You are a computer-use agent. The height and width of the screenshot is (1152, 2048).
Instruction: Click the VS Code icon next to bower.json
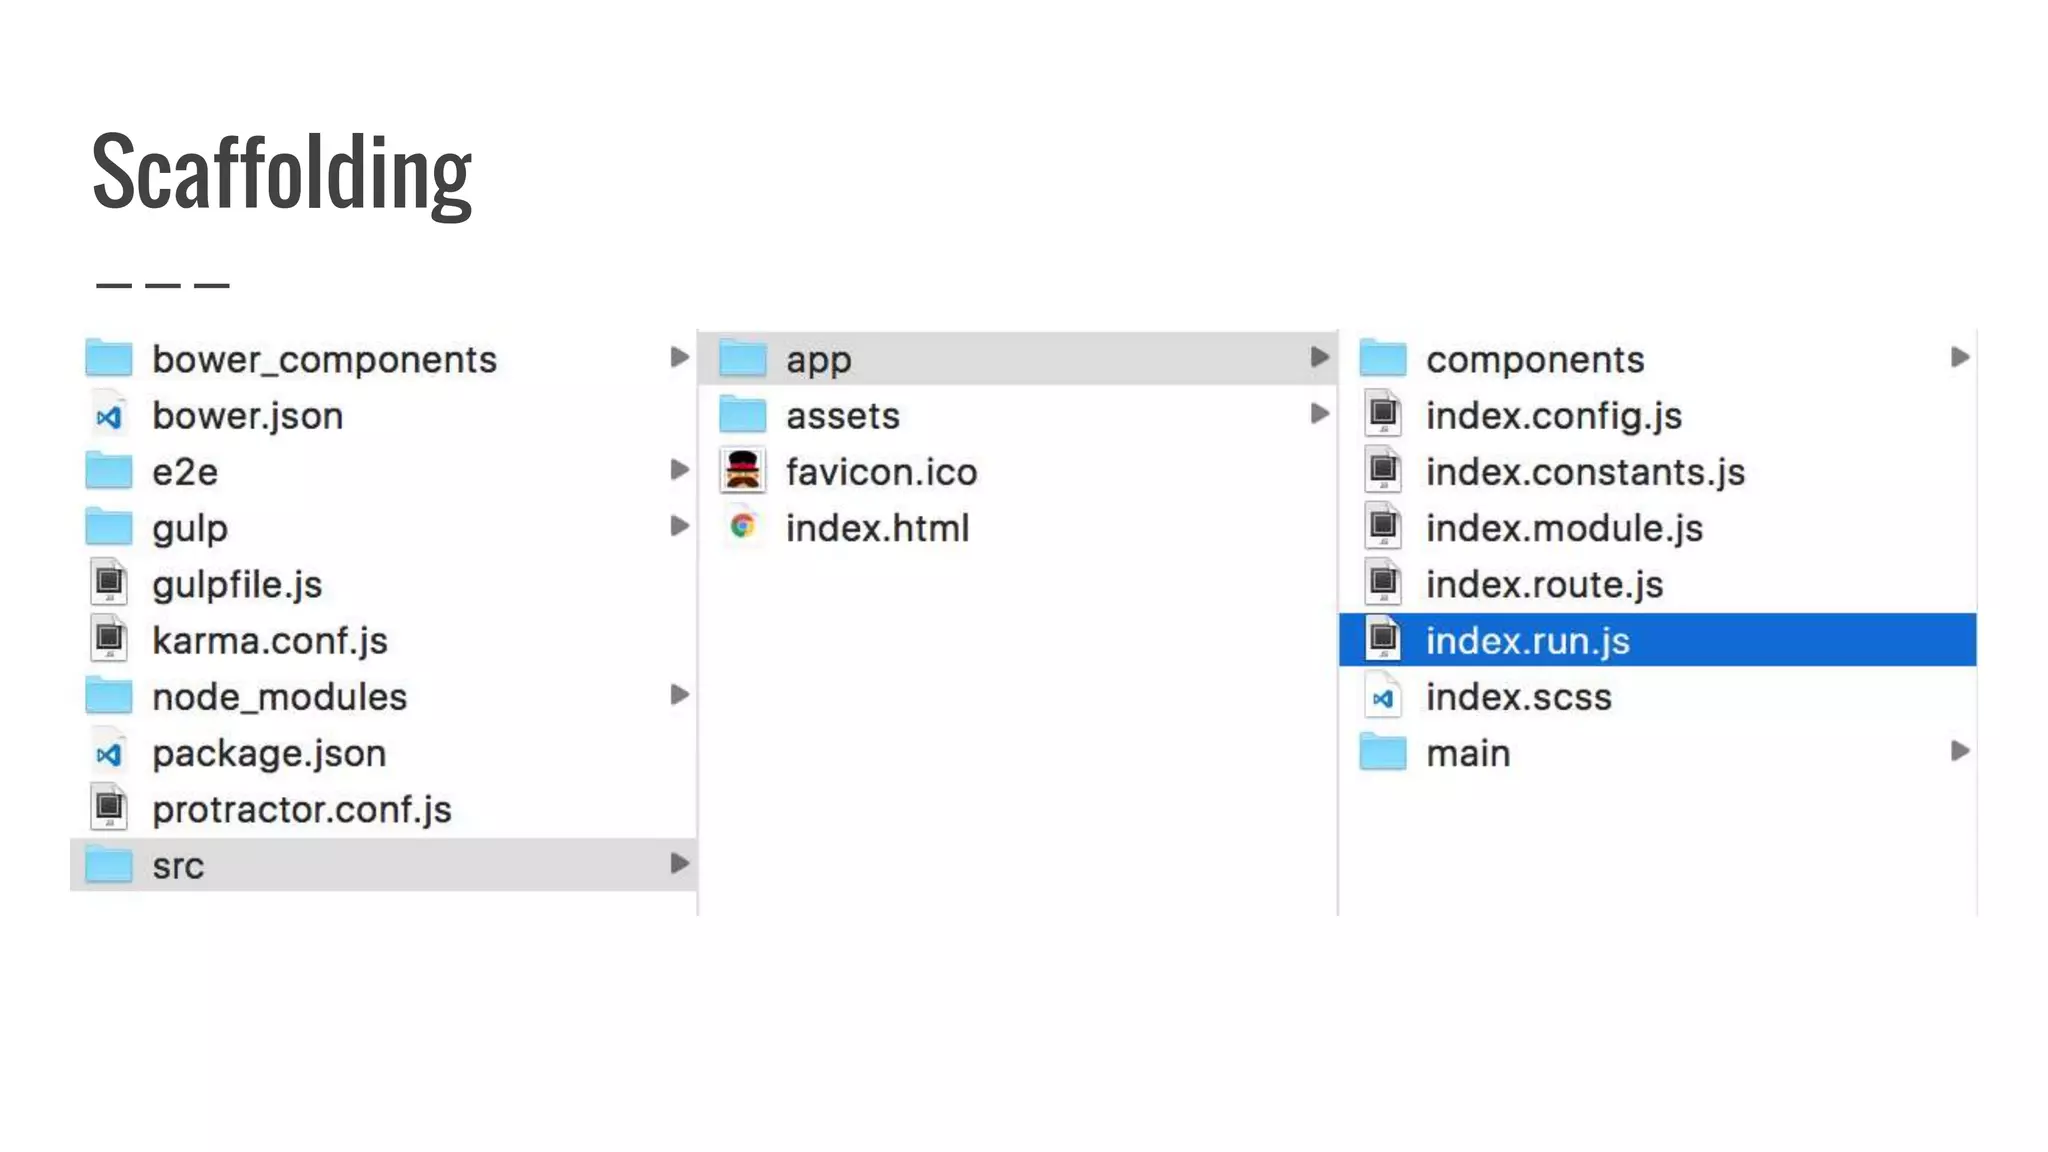point(109,416)
